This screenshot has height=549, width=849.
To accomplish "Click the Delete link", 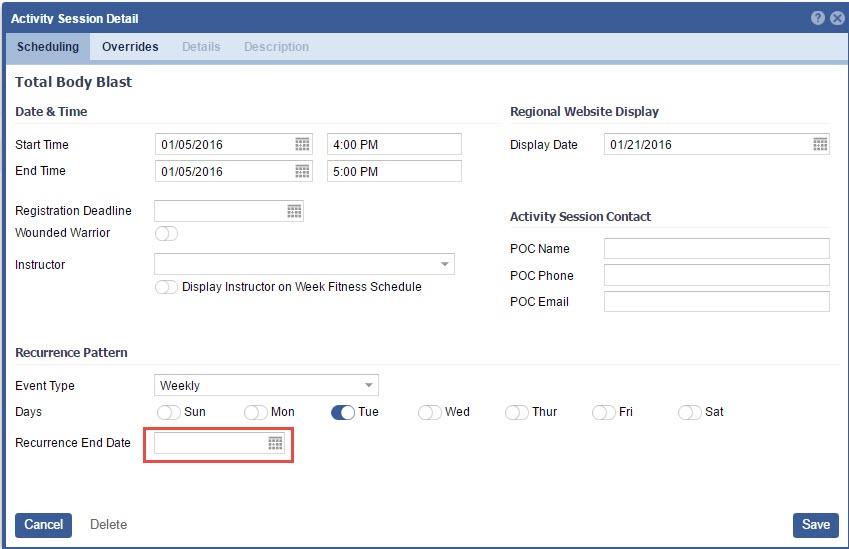I will tap(108, 525).
